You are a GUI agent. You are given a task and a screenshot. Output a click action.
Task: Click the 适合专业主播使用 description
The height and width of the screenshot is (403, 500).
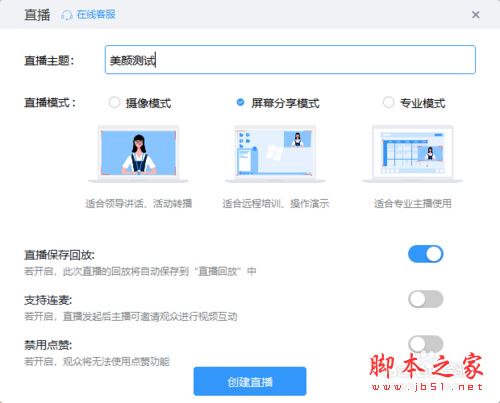point(413,203)
